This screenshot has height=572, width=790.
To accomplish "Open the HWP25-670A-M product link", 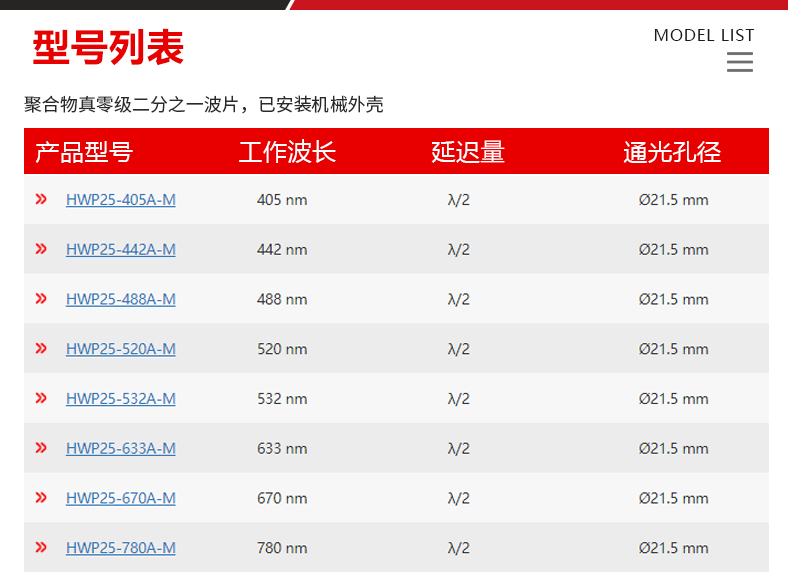I will 121,498.
